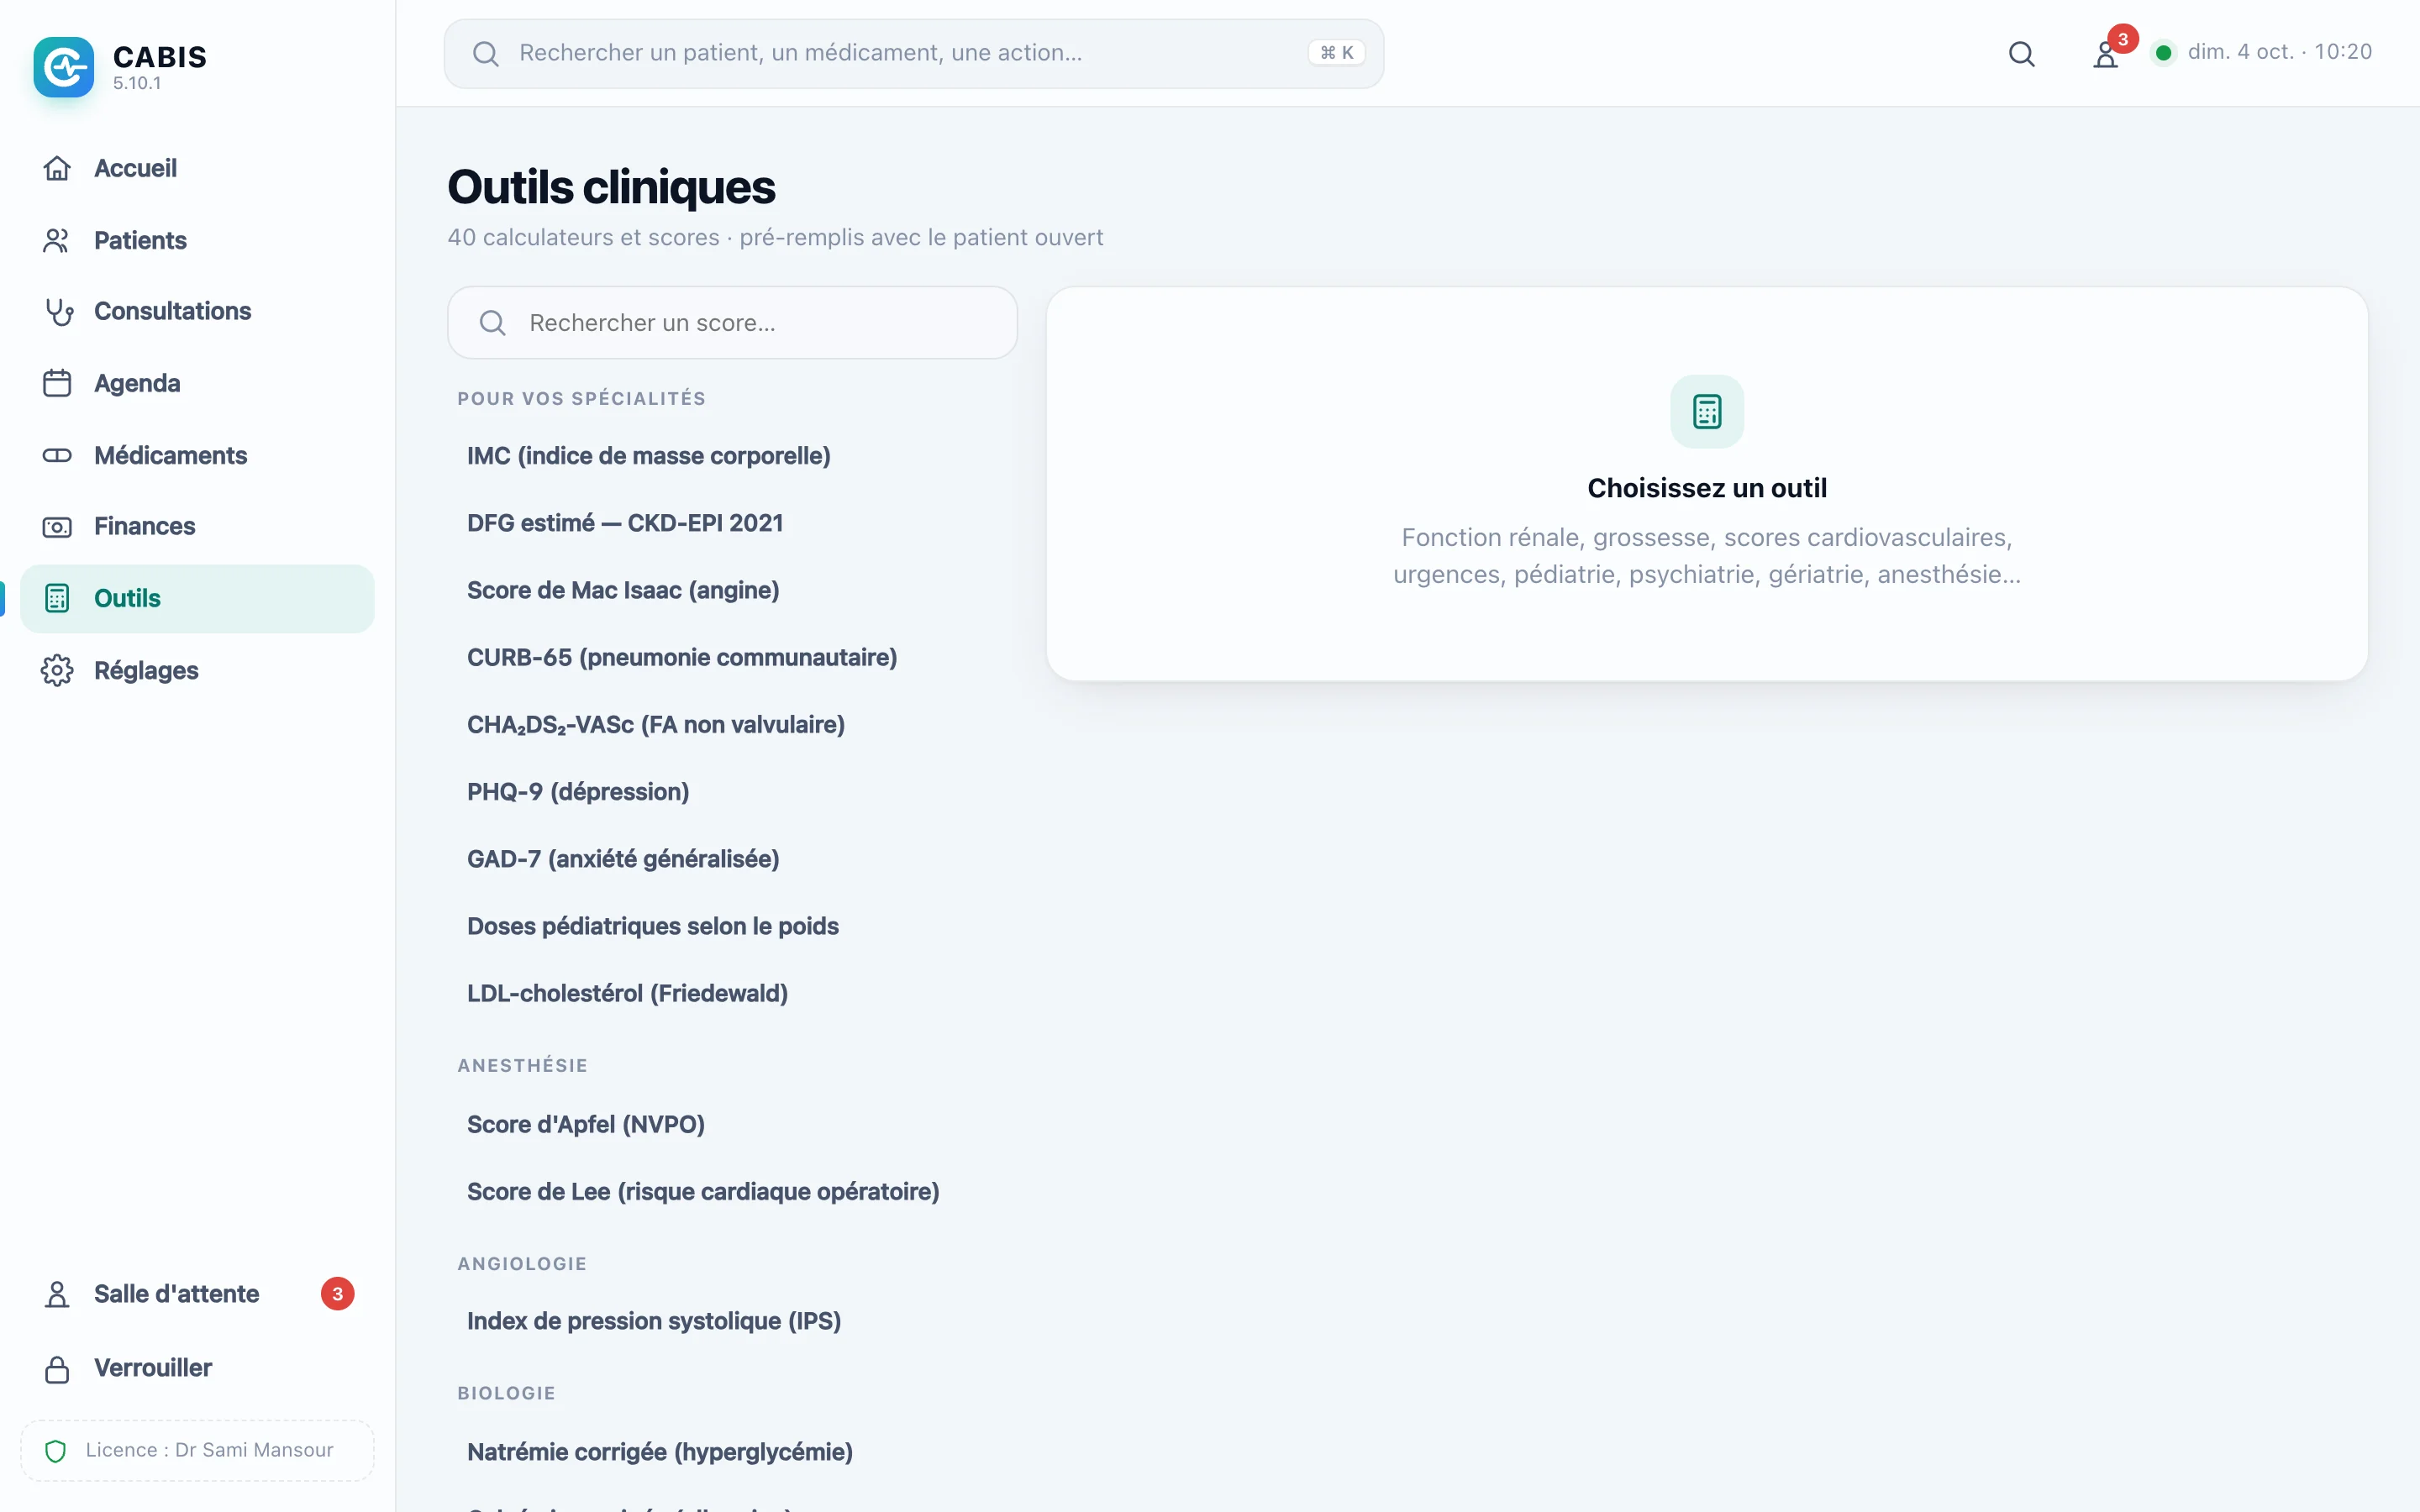Switch to the Agenda section

pos(197,383)
